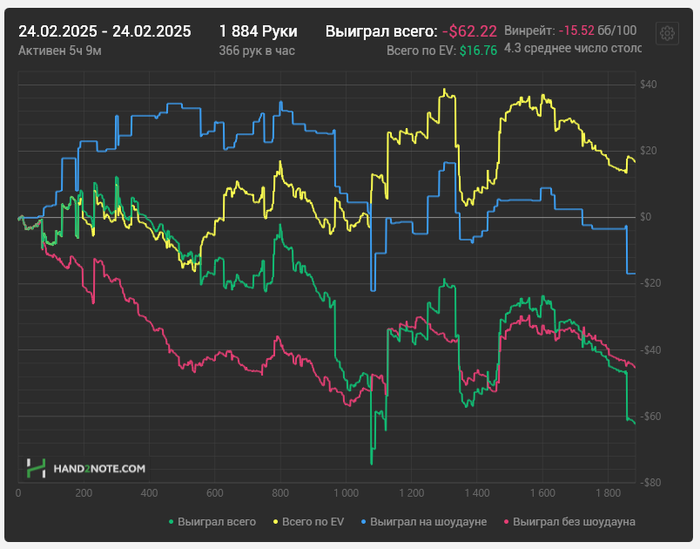Click the 1 000 hands x-axis marker
The height and width of the screenshot is (549, 700).
[x=346, y=493]
